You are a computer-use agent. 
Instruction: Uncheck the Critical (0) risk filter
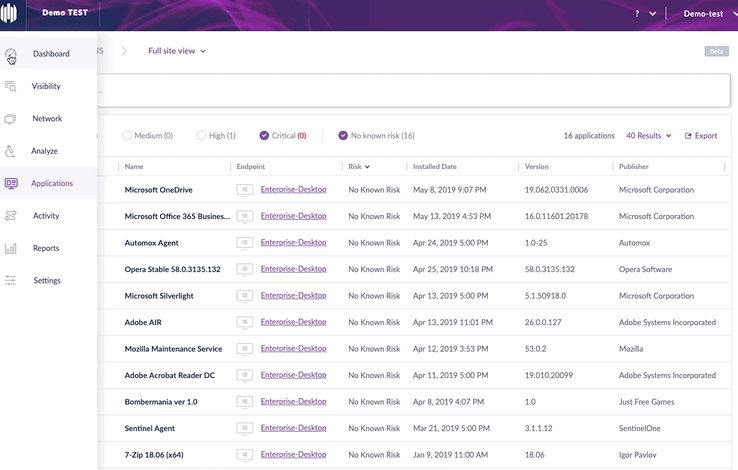point(264,135)
